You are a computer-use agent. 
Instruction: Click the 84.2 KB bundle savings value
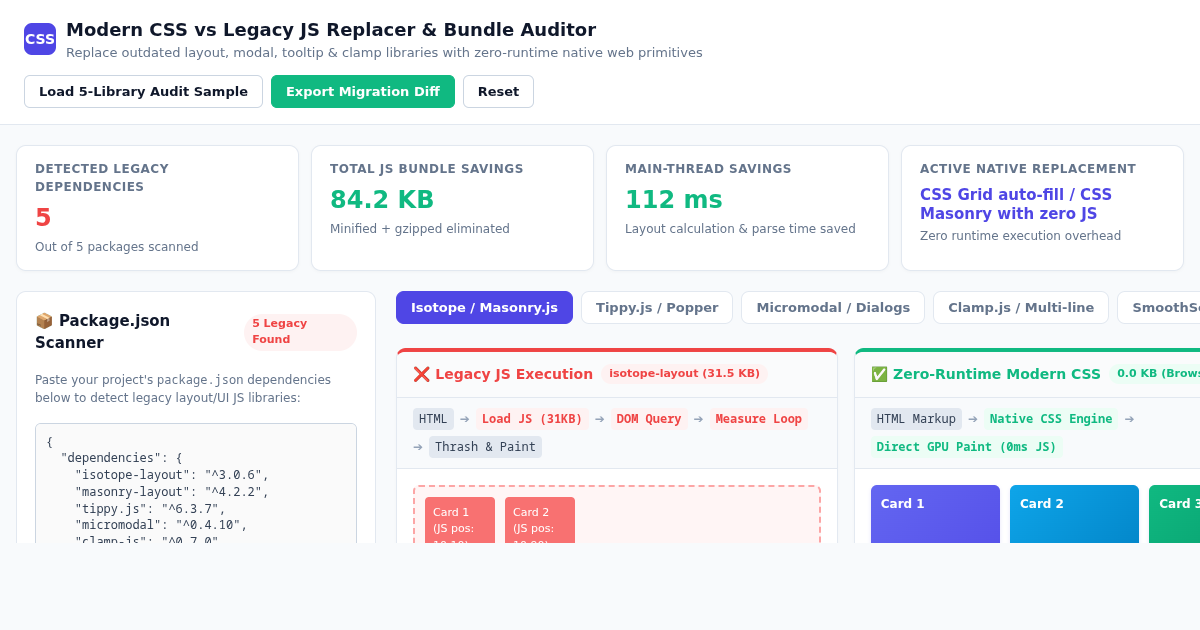[x=382, y=200]
